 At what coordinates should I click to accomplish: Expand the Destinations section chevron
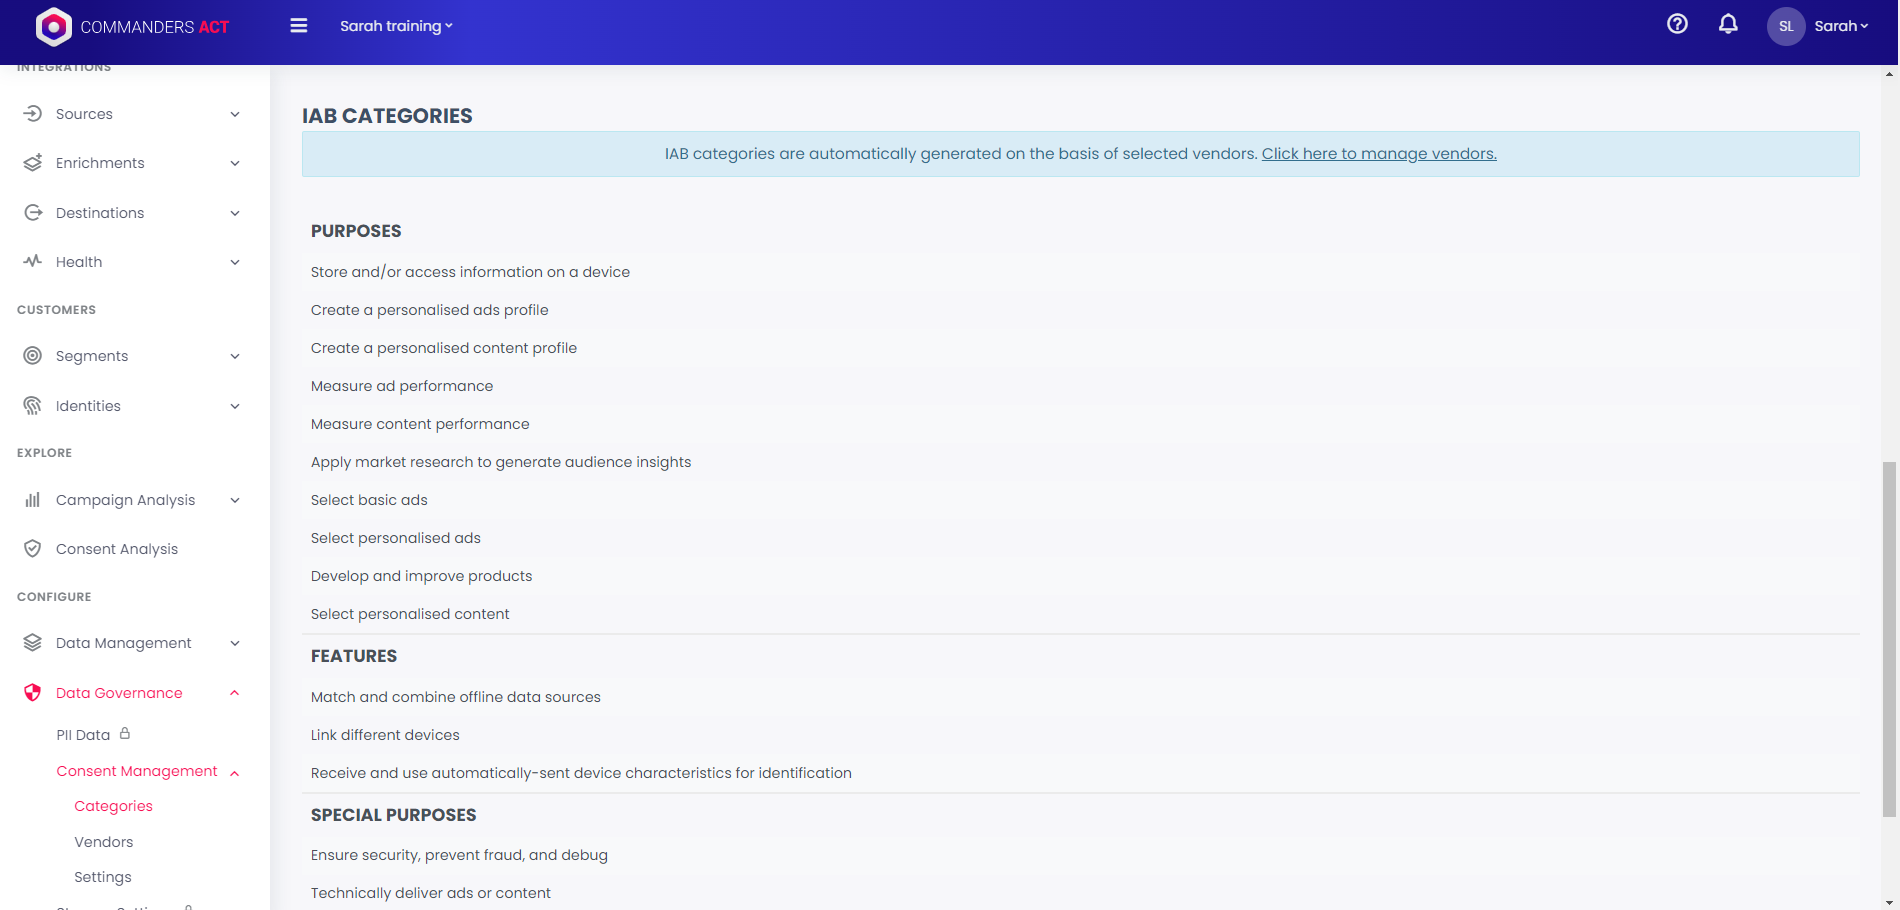point(235,213)
